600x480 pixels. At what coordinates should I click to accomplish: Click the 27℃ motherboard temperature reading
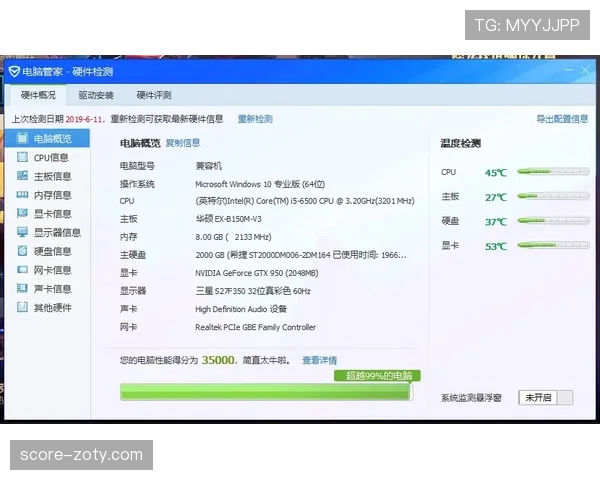(x=496, y=198)
